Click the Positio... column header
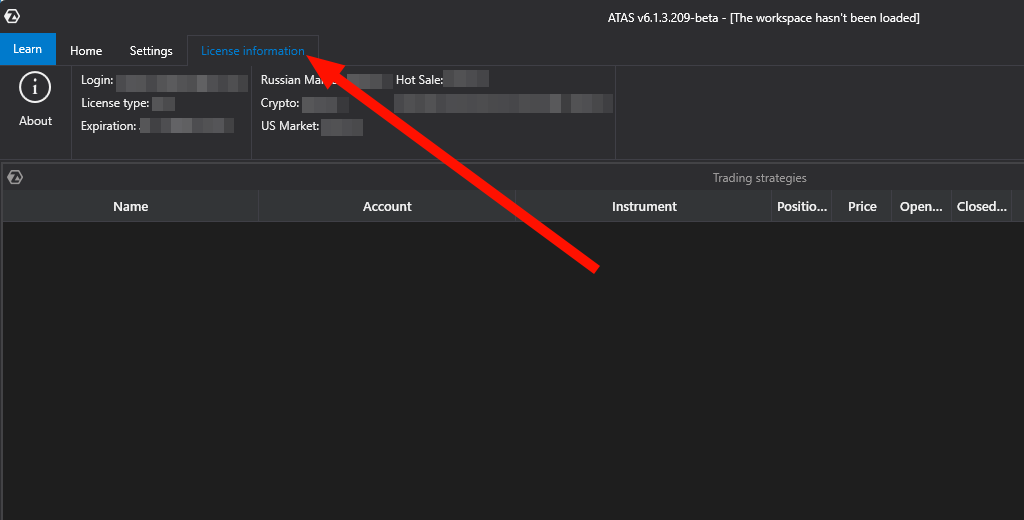 point(802,206)
